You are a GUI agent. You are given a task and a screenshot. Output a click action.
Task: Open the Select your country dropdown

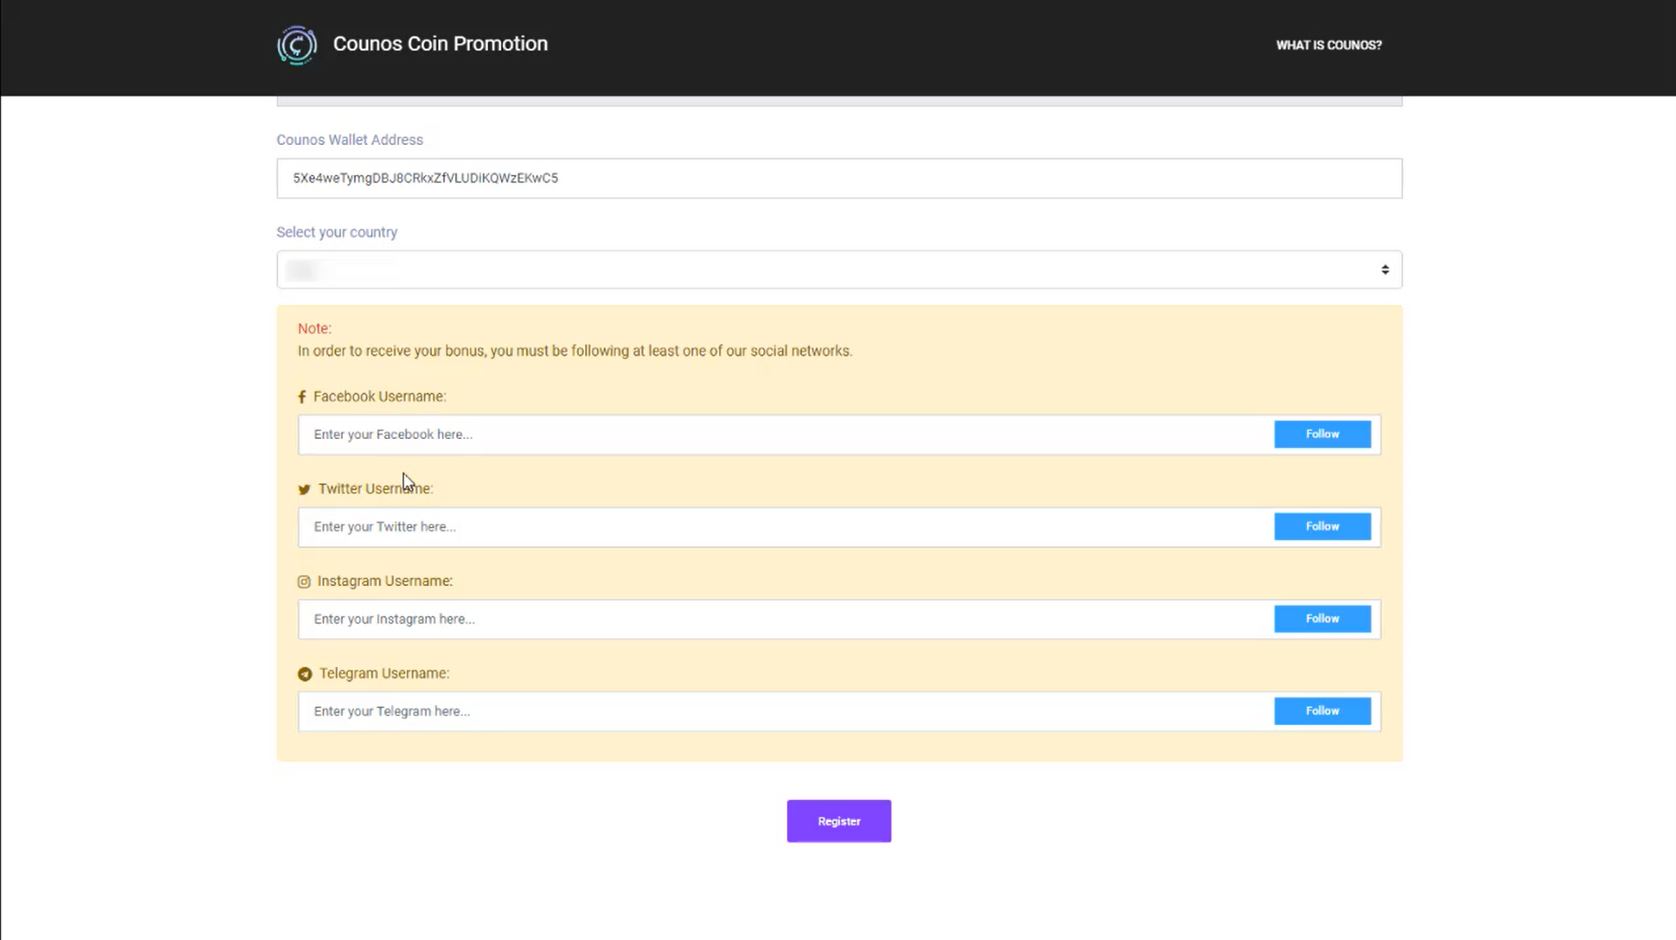pos(839,270)
